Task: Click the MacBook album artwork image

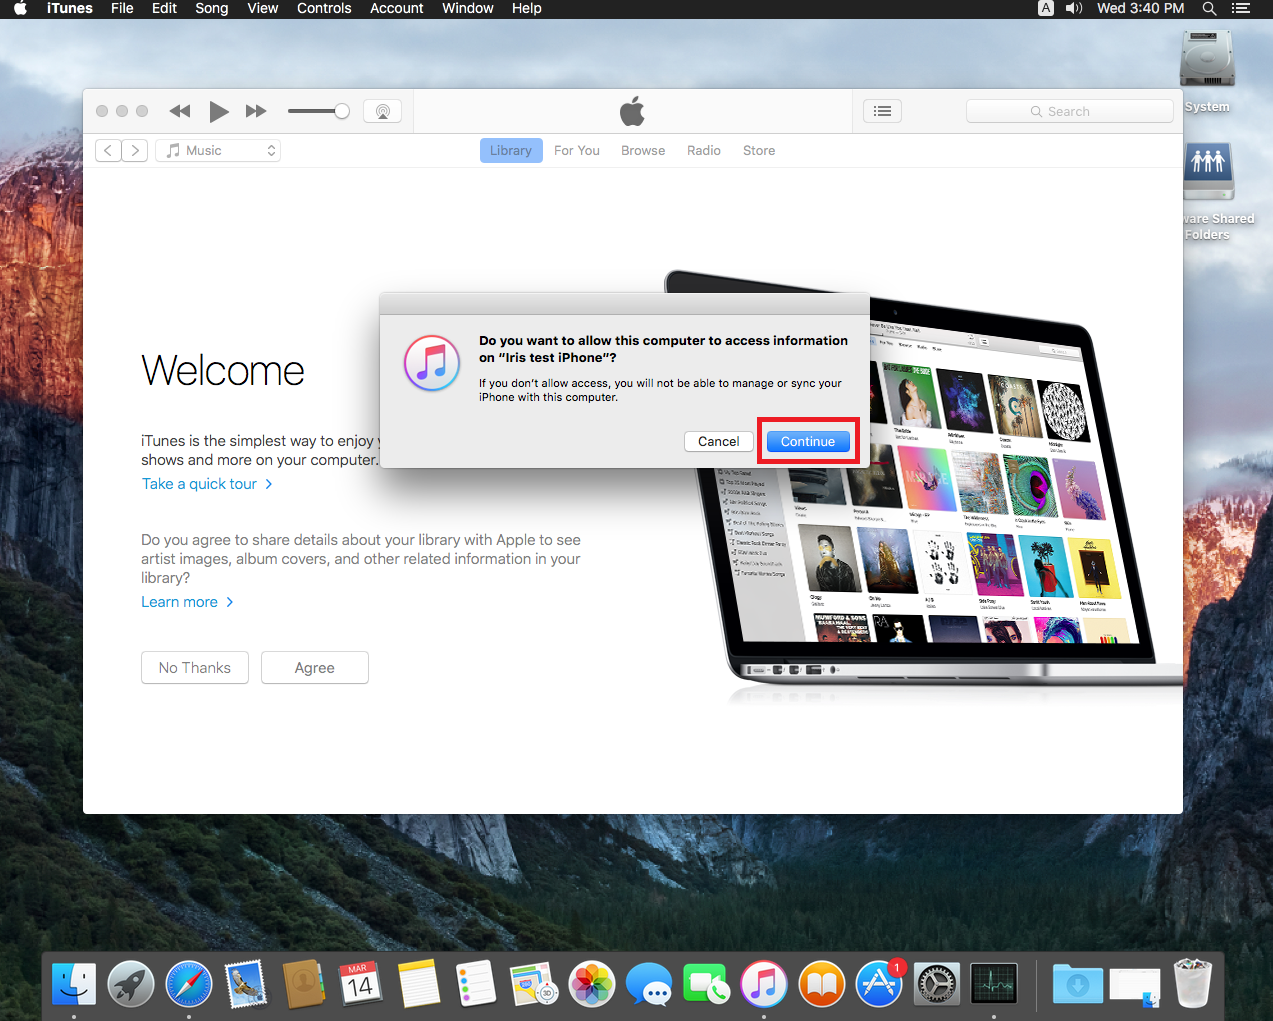Action: point(925,485)
